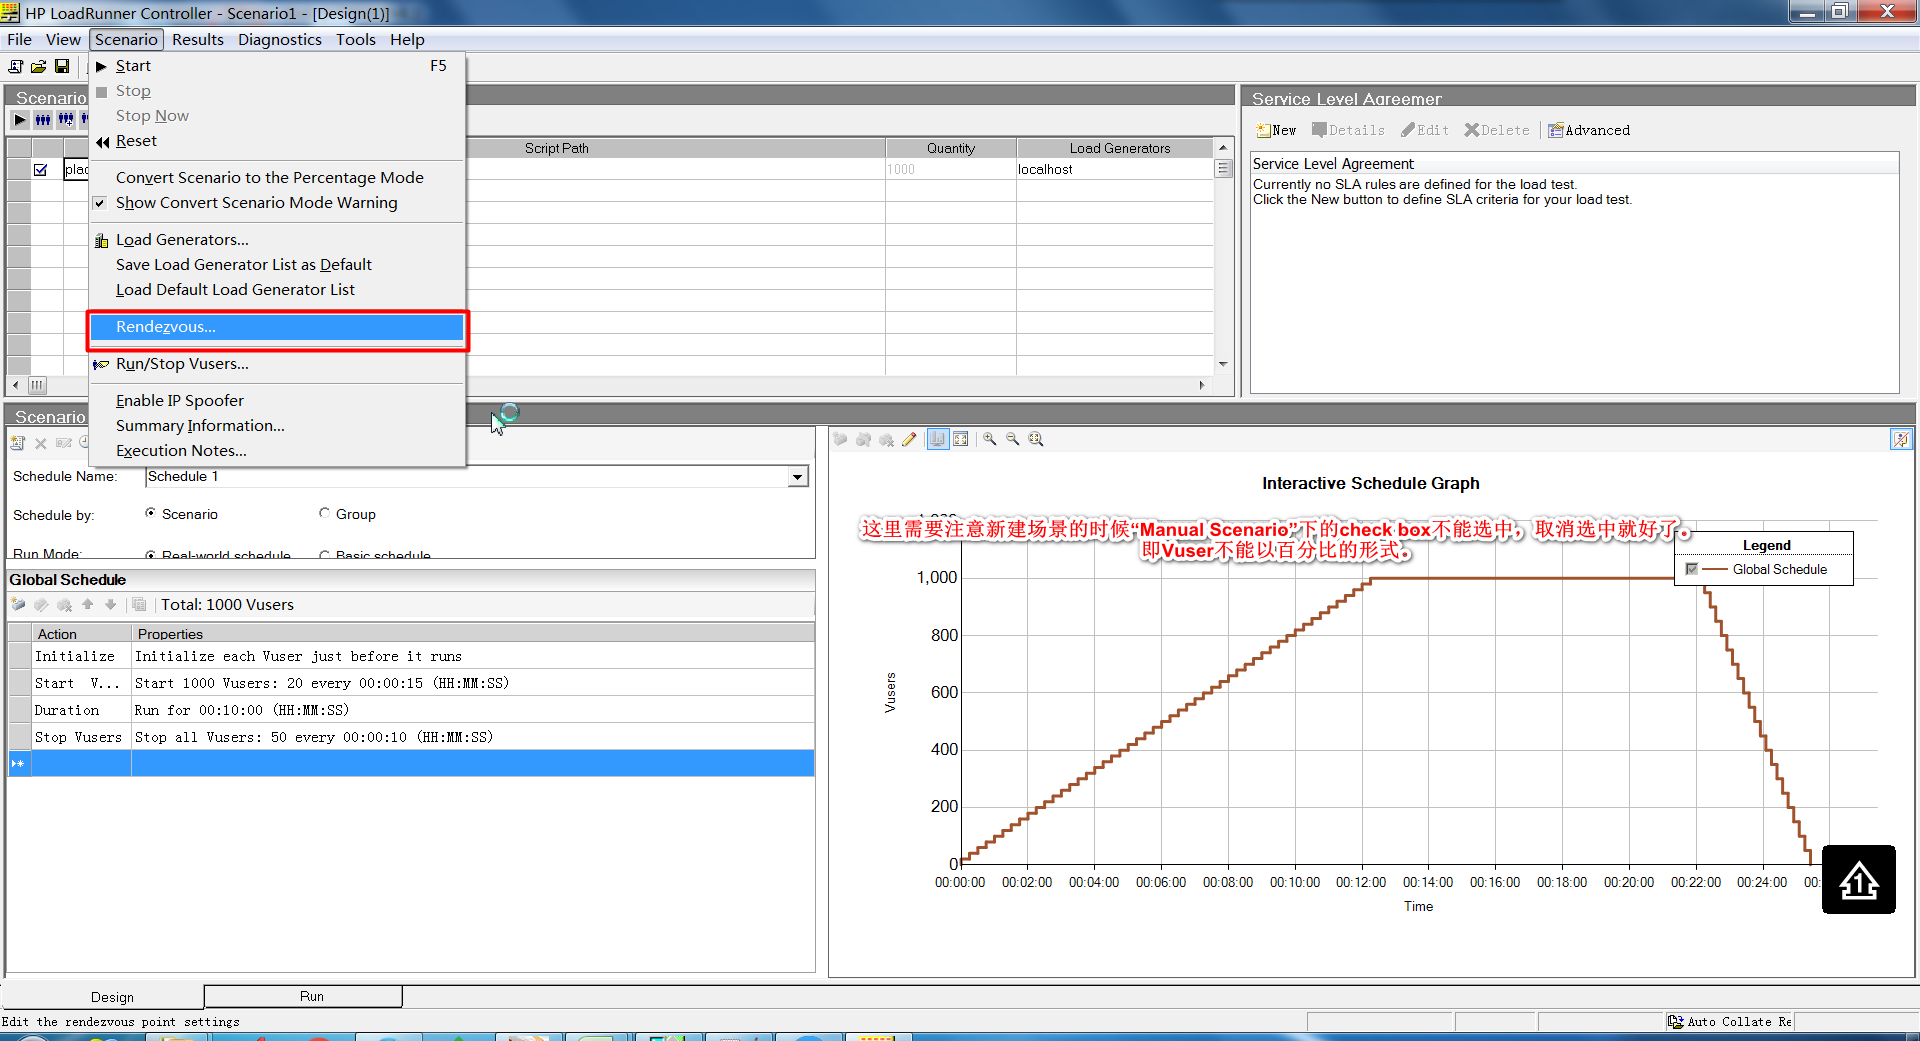1920x1041 pixels.
Task: Open the Diagnostics menu
Action: click(280, 40)
